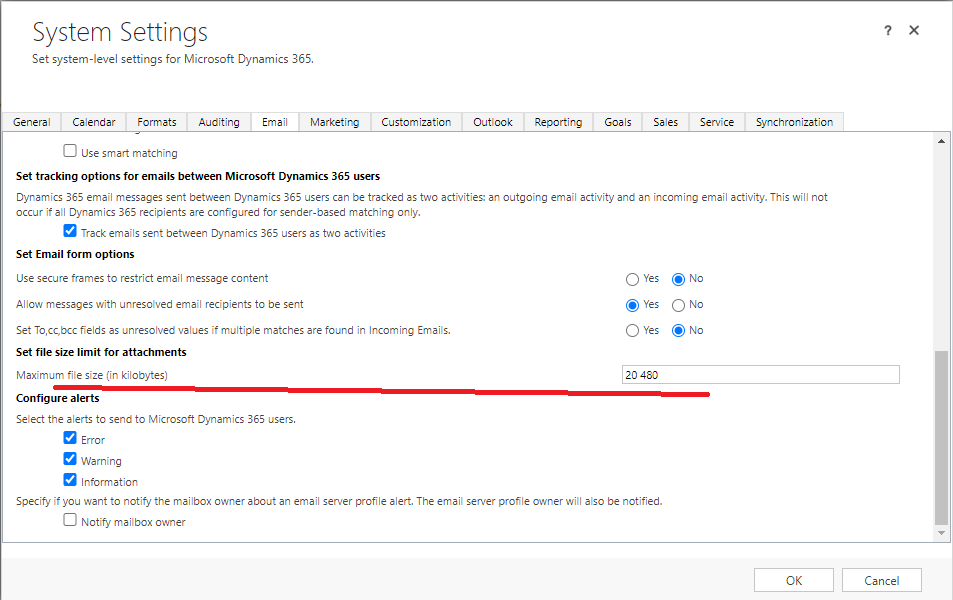953x600 pixels.
Task: Click the vertical scrollbar thumb
Action: [941, 437]
